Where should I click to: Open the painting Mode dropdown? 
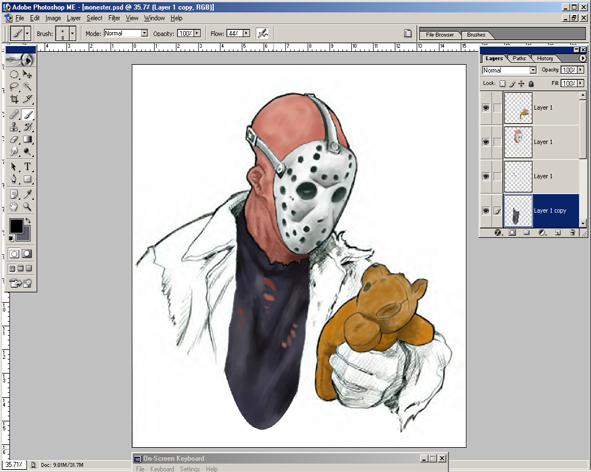click(x=144, y=34)
